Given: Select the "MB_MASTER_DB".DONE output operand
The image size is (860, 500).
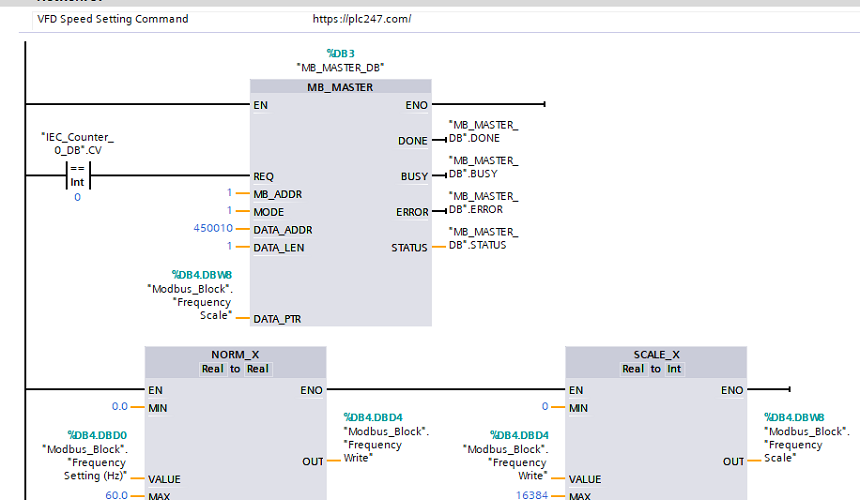Looking at the screenshot, I should pos(483,132).
